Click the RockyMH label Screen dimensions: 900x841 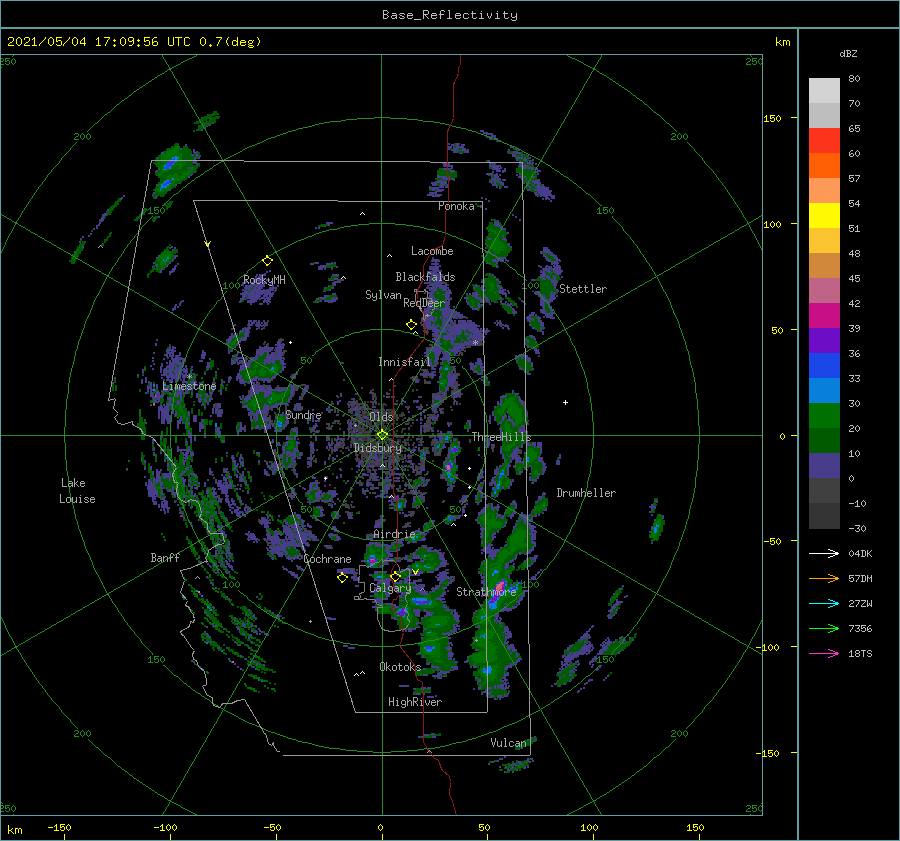pos(264,280)
